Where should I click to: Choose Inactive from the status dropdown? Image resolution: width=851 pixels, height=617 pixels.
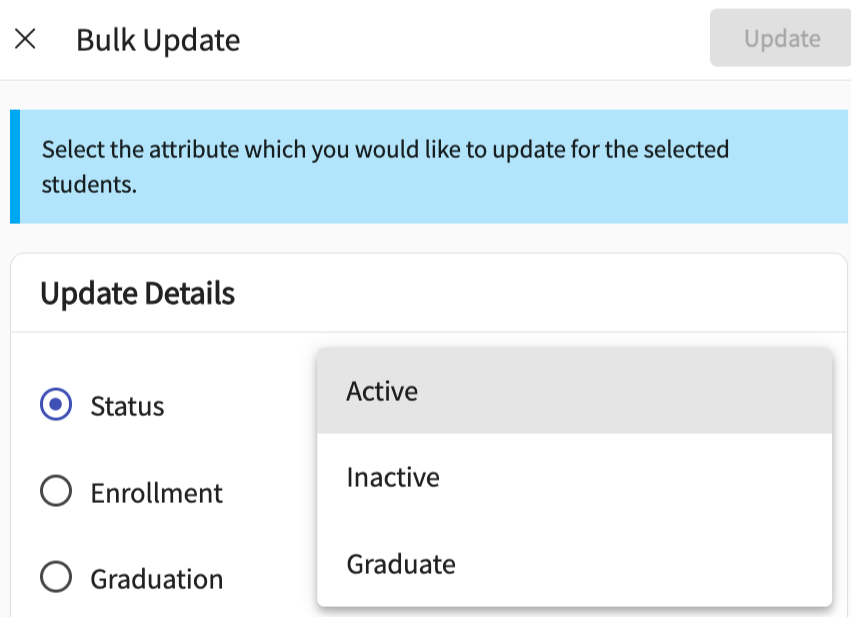click(x=393, y=477)
